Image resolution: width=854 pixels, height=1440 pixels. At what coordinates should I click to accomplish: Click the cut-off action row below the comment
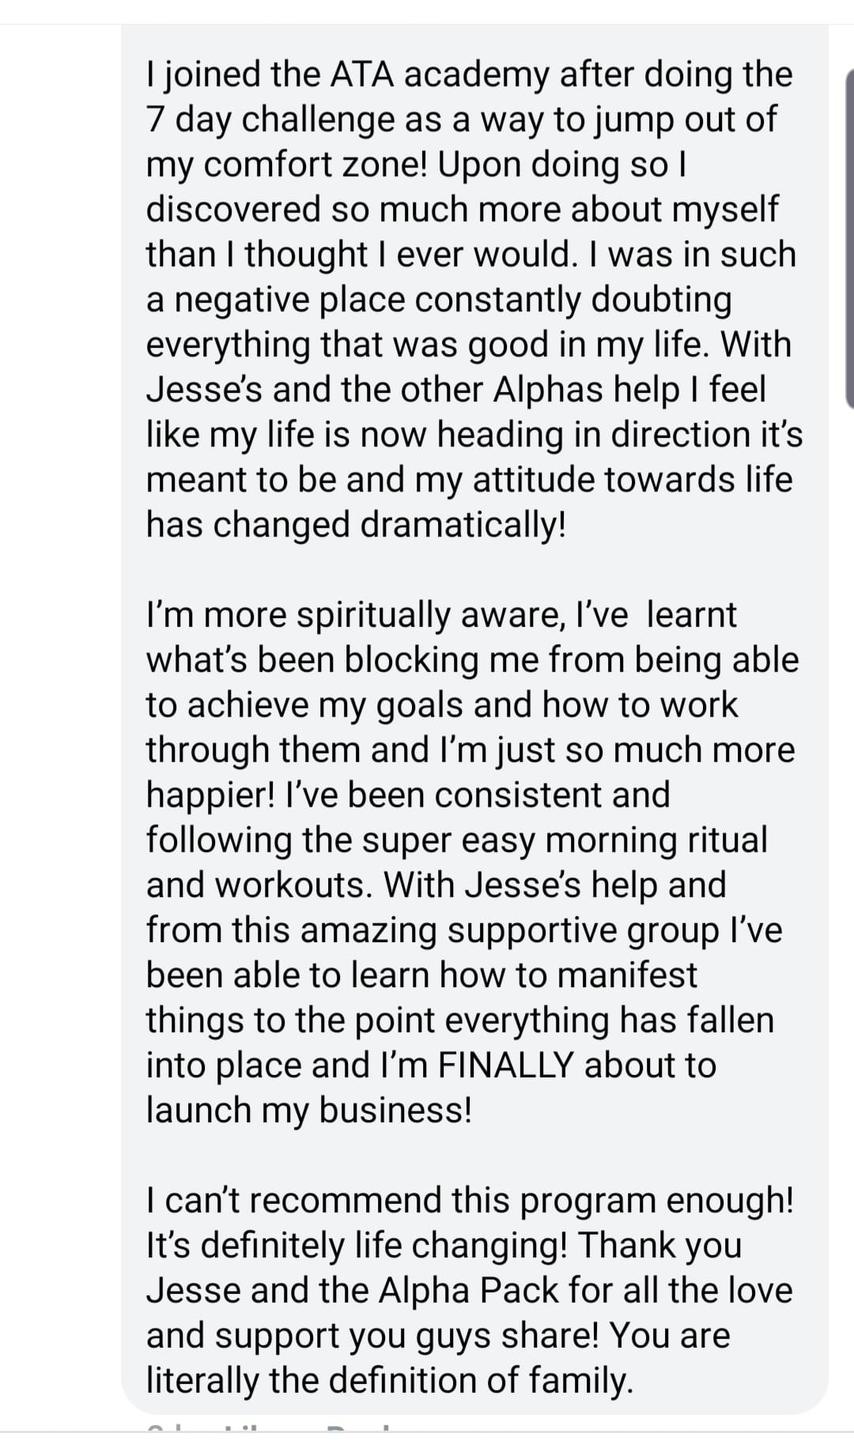pos(275,1427)
